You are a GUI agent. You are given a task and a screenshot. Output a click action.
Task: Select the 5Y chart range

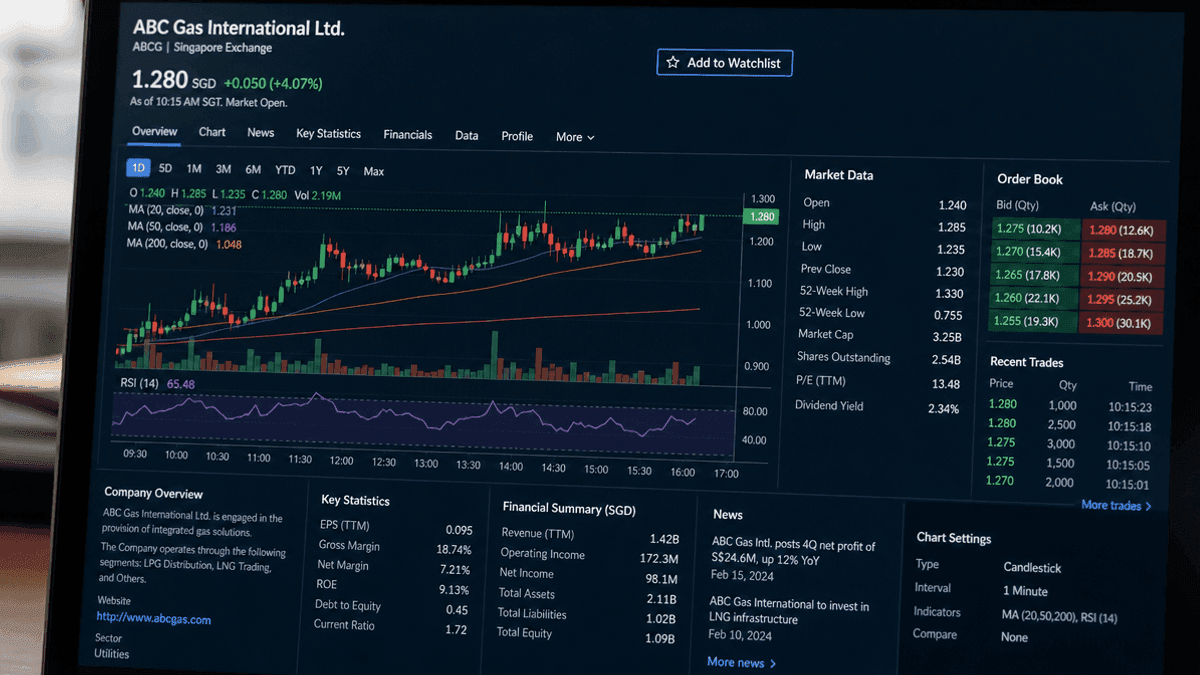344,171
